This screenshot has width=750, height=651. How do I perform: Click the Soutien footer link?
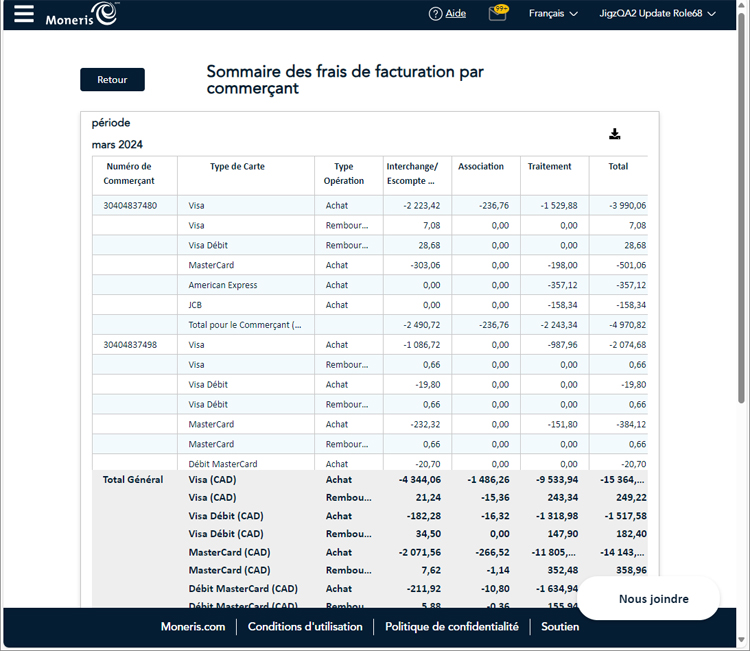560,627
